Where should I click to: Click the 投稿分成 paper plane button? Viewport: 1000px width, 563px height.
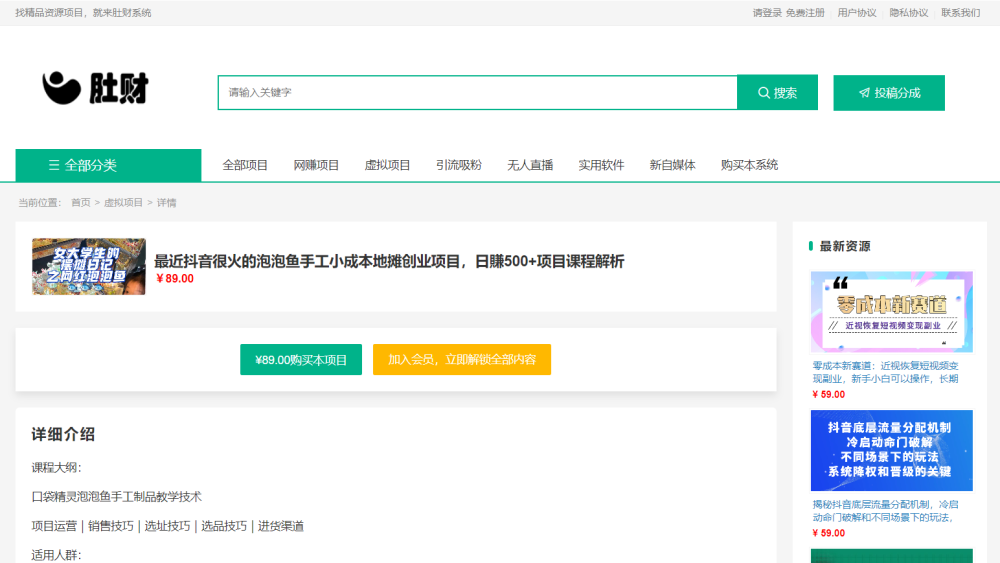coord(888,93)
